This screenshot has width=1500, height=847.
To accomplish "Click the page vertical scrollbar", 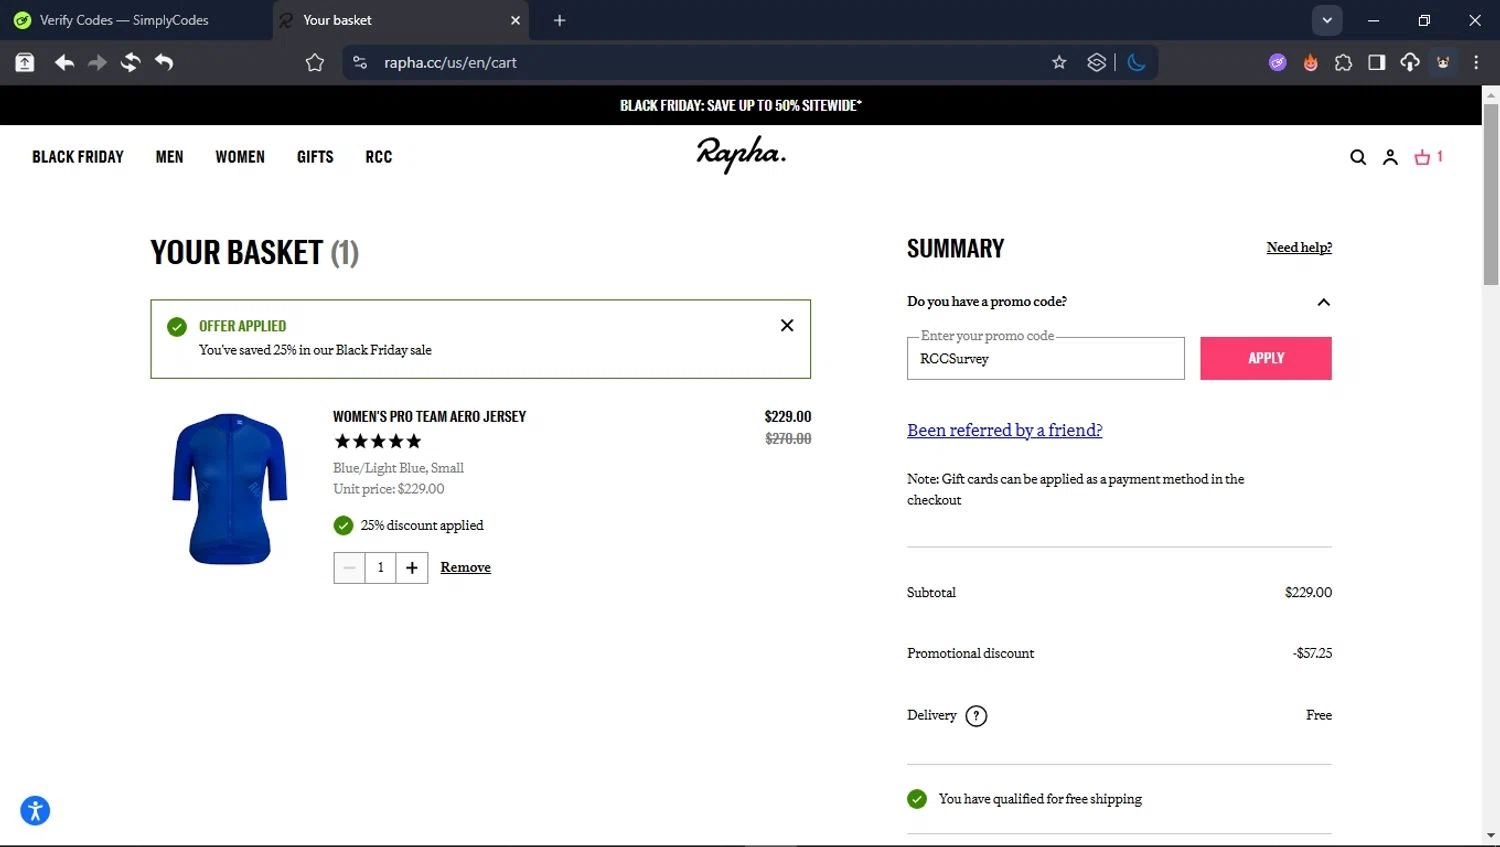I will click(x=1491, y=195).
